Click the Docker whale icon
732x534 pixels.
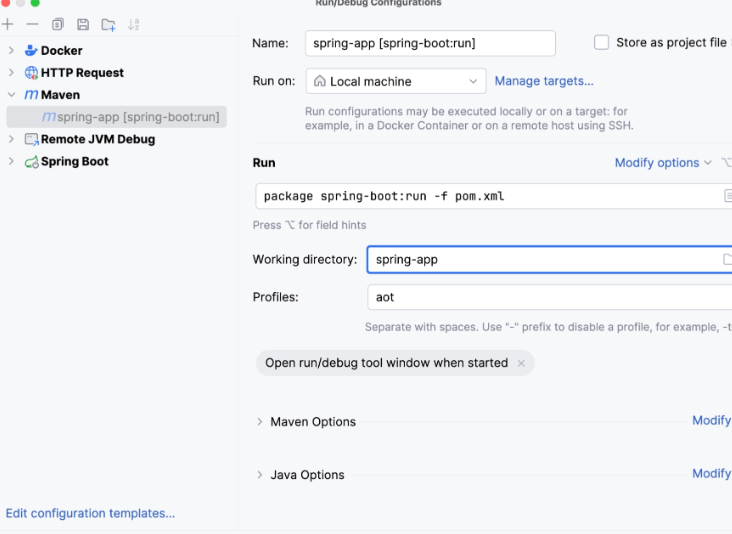(31, 50)
